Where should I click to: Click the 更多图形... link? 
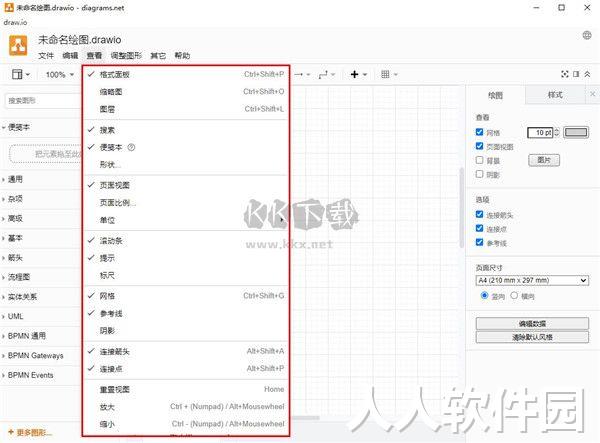point(30,433)
